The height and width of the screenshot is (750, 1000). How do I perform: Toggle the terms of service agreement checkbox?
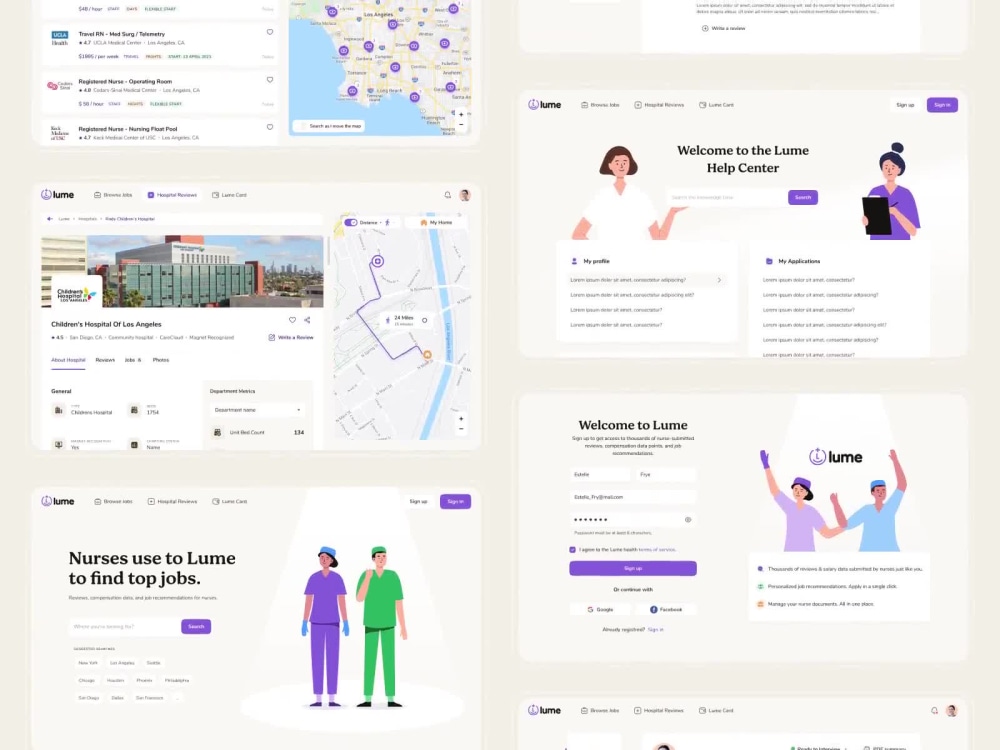(573, 550)
